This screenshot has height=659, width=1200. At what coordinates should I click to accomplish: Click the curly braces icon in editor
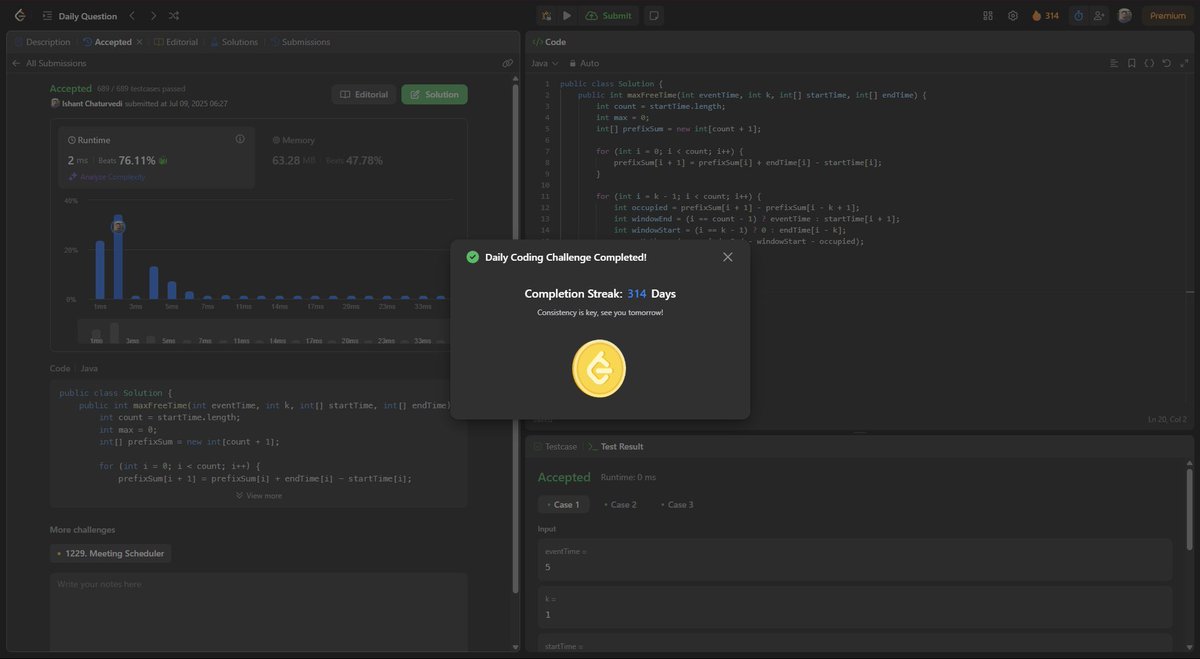coord(1150,63)
